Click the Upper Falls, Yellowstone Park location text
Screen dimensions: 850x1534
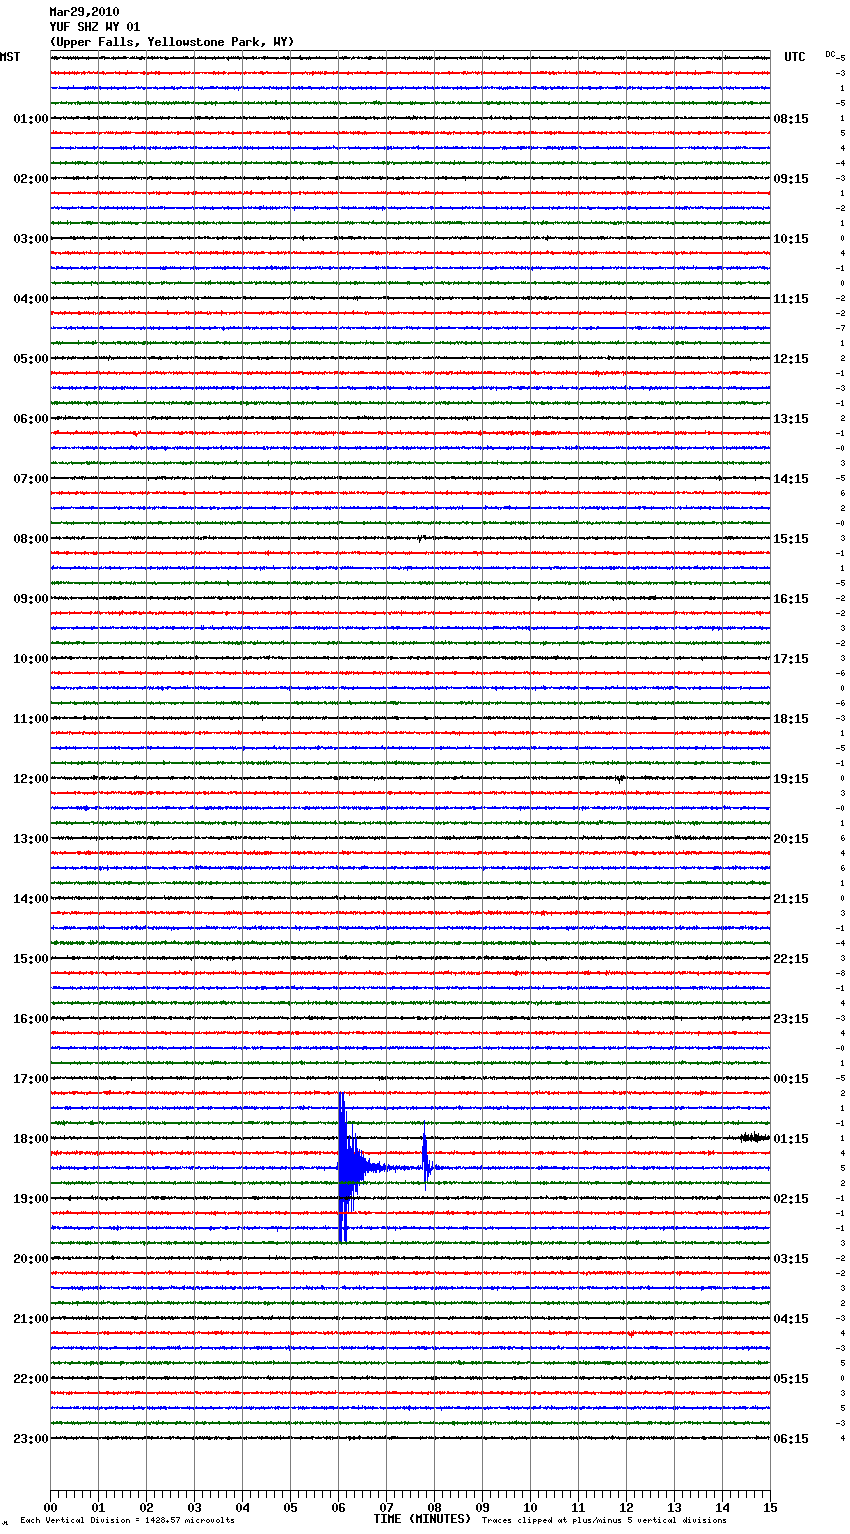(x=172, y=42)
